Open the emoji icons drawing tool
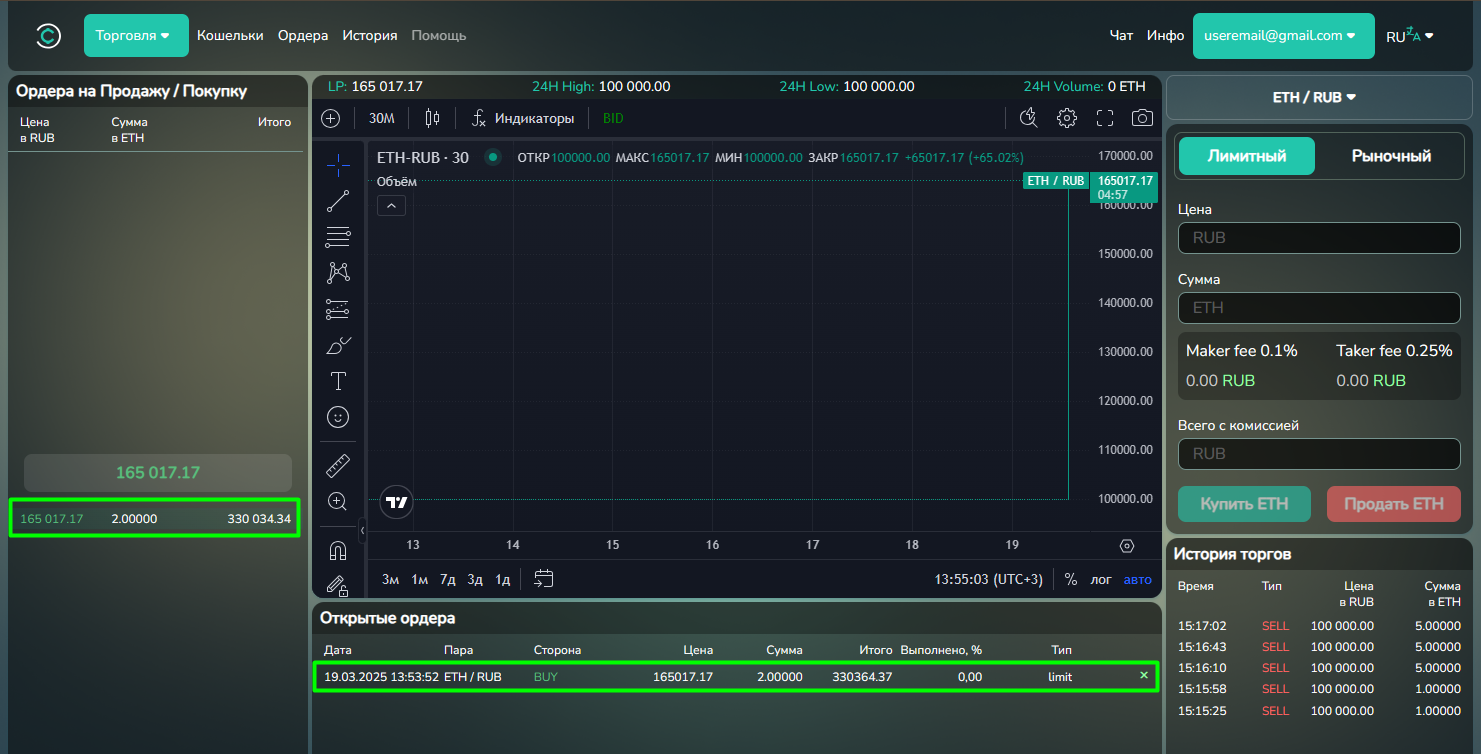Viewport: 1481px width, 754px height. click(x=338, y=417)
